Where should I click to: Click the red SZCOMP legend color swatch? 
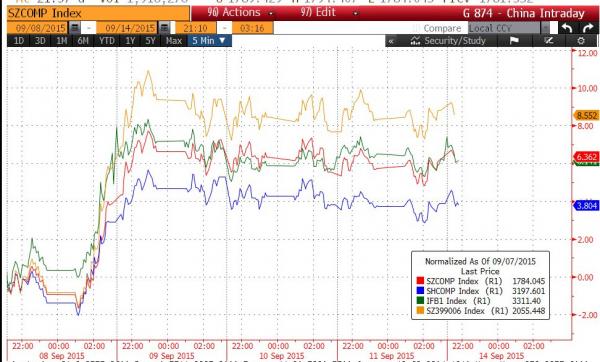click(x=420, y=281)
